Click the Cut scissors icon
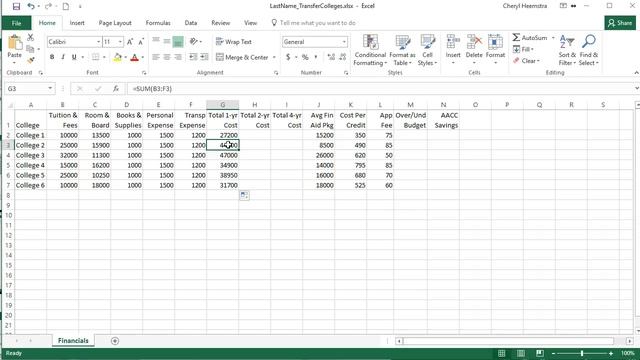This screenshot has height=360, width=640. [31, 38]
